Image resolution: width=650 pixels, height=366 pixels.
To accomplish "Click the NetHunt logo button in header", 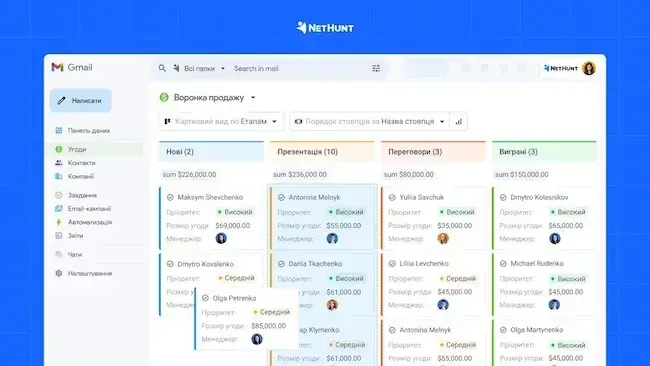I will coord(560,68).
